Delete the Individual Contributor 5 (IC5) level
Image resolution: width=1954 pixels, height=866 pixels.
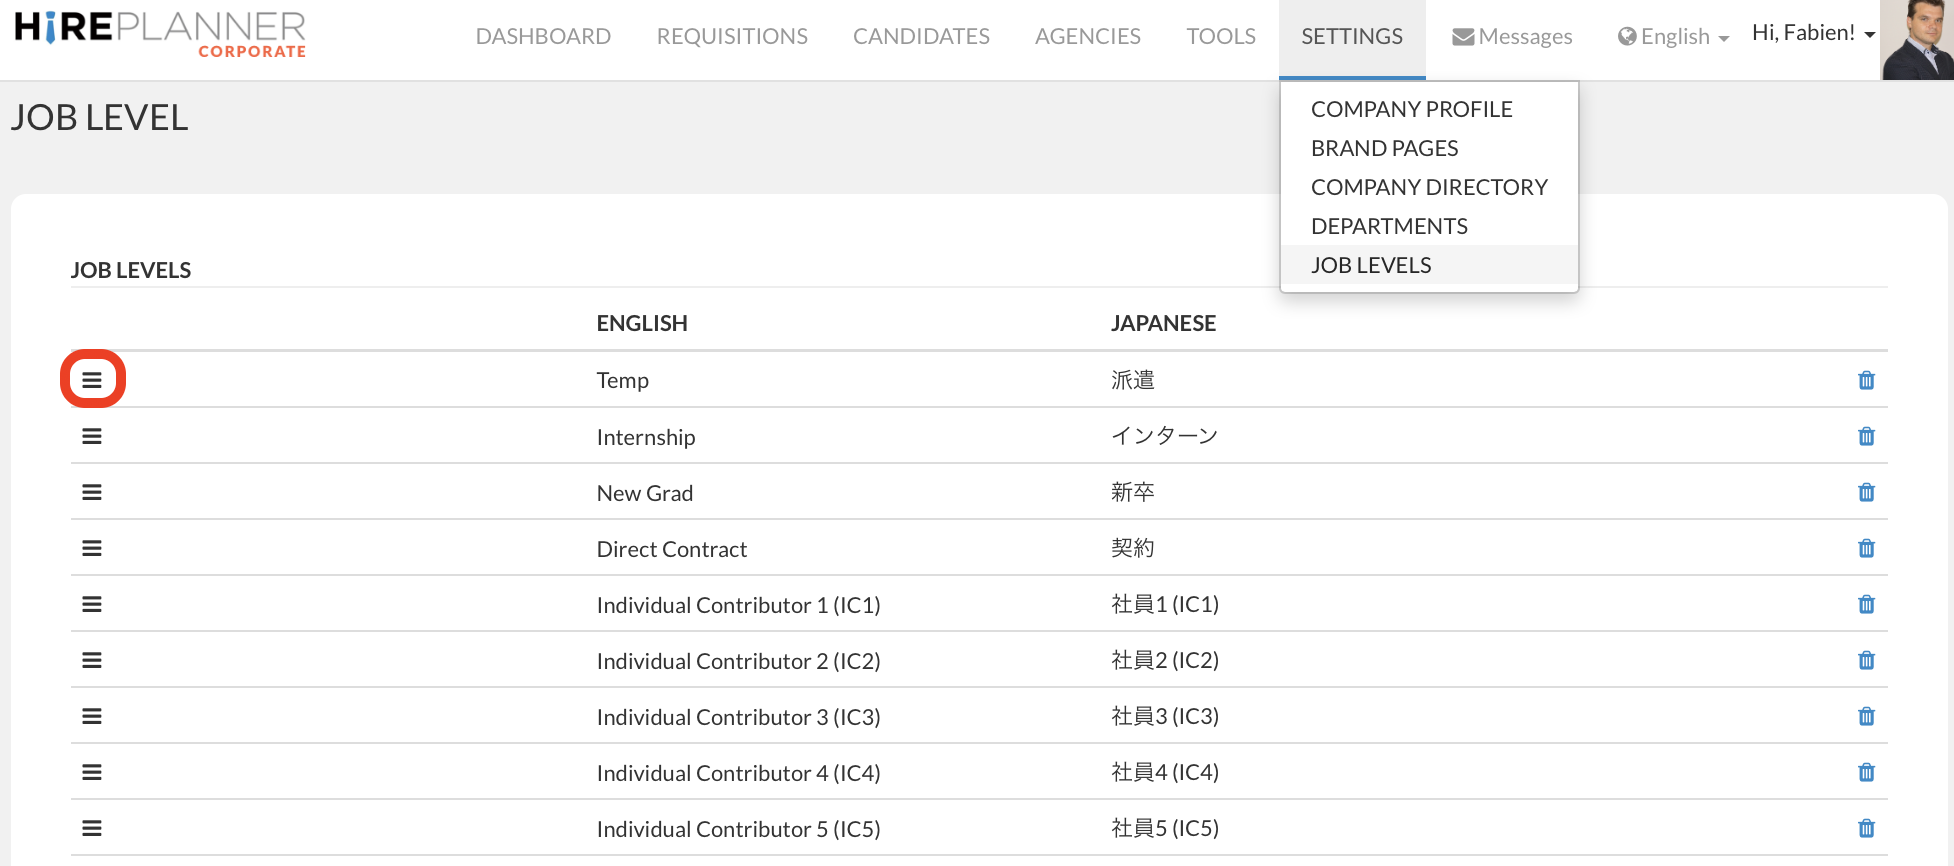1866,828
